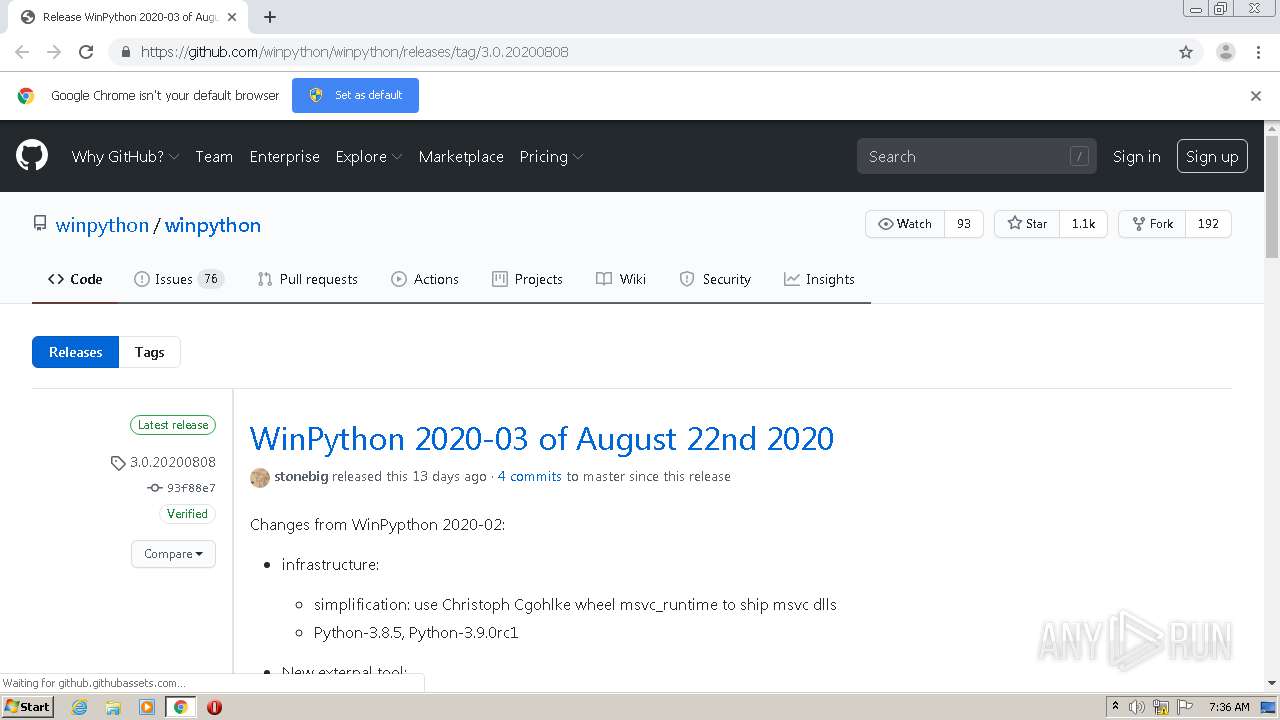The height and width of the screenshot is (720, 1280).
Task: Fork the repository
Action: click(1152, 224)
